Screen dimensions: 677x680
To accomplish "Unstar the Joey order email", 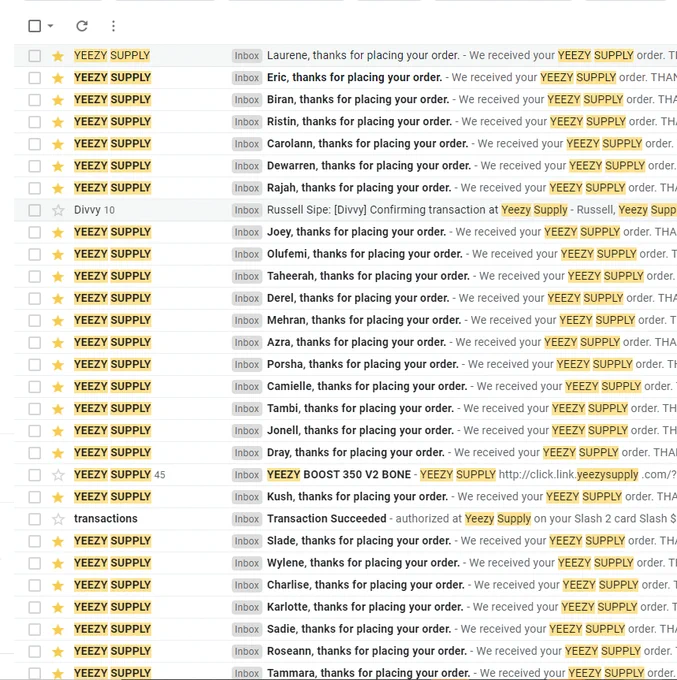I will (58, 232).
